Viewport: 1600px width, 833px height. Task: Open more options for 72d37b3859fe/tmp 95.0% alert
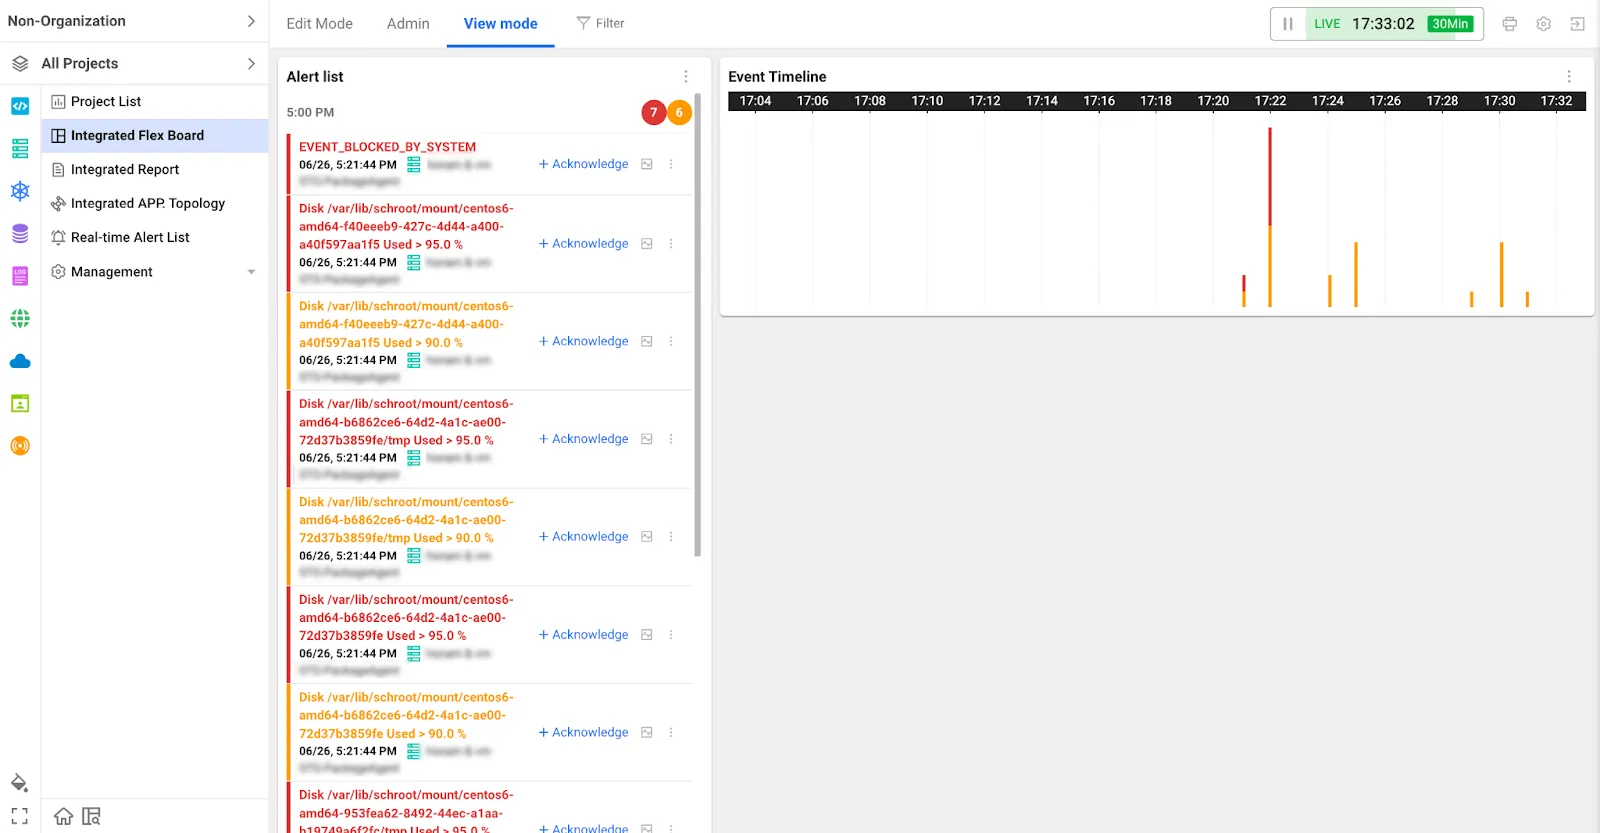click(x=671, y=439)
